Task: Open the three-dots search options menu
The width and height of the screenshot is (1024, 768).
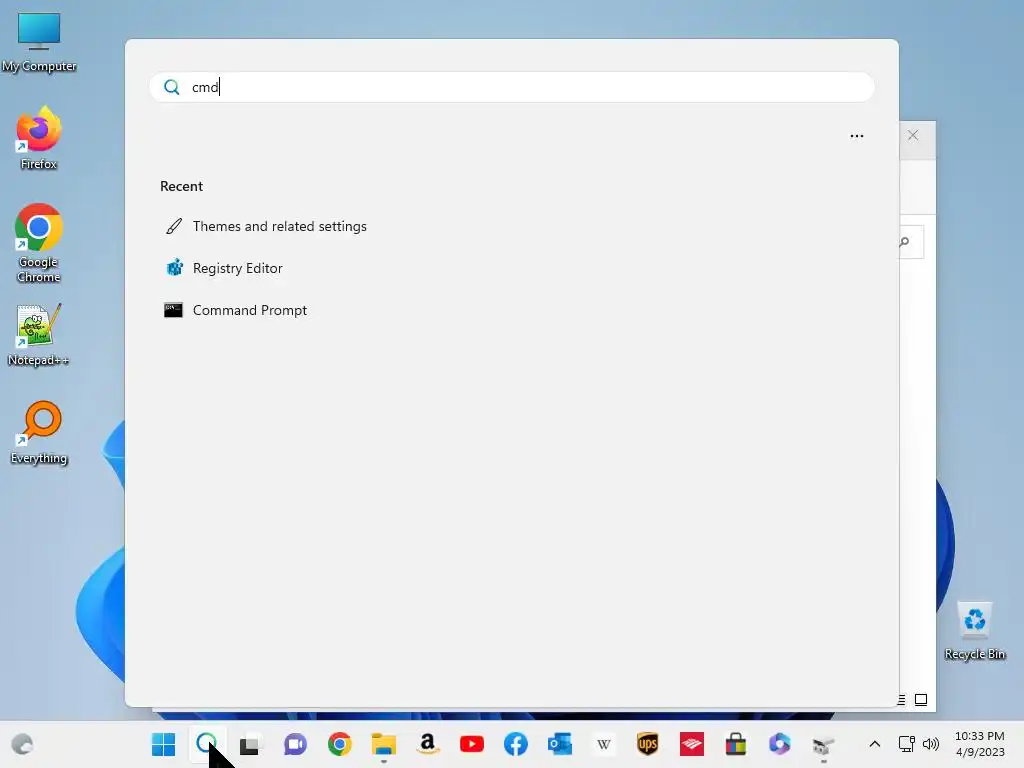Action: click(x=856, y=136)
